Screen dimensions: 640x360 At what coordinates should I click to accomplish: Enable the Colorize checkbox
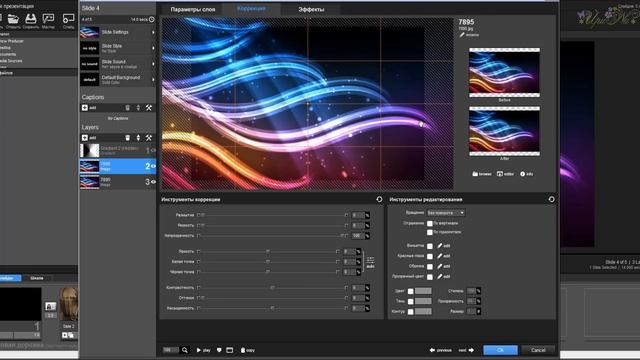(x=411, y=291)
